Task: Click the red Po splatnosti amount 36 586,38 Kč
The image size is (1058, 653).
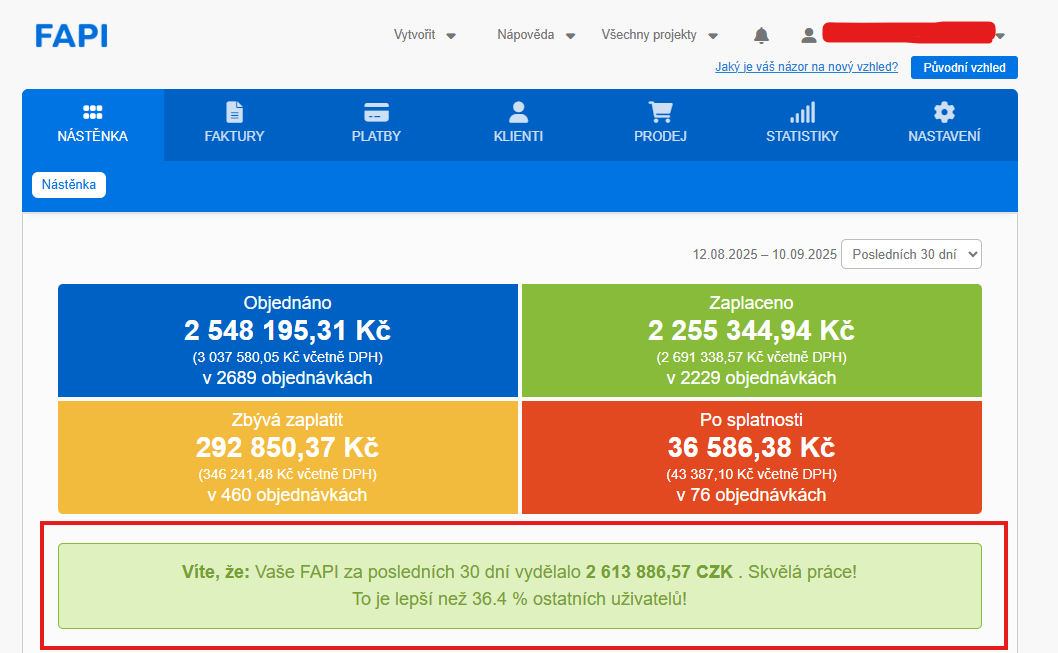Action: (751, 447)
